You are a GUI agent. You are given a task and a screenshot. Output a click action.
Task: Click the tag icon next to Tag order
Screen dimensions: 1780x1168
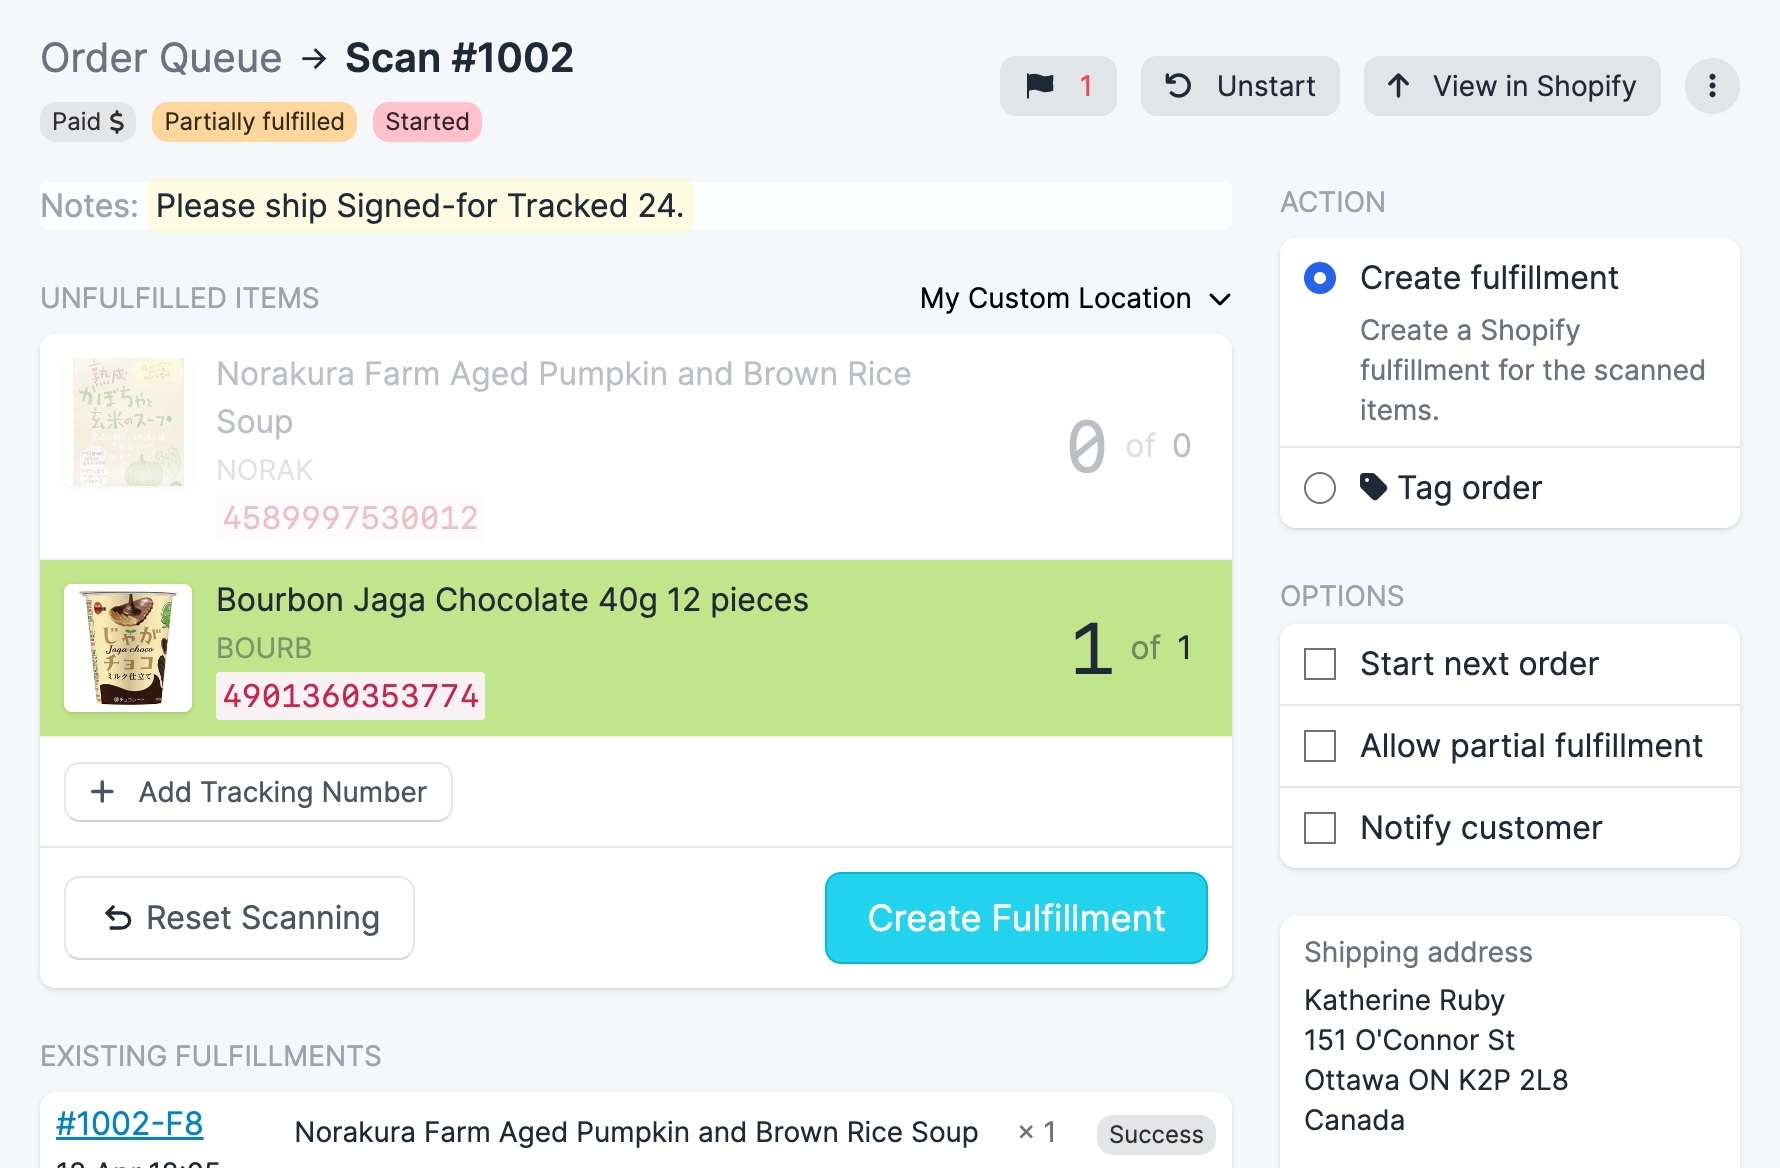coord(1373,487)
